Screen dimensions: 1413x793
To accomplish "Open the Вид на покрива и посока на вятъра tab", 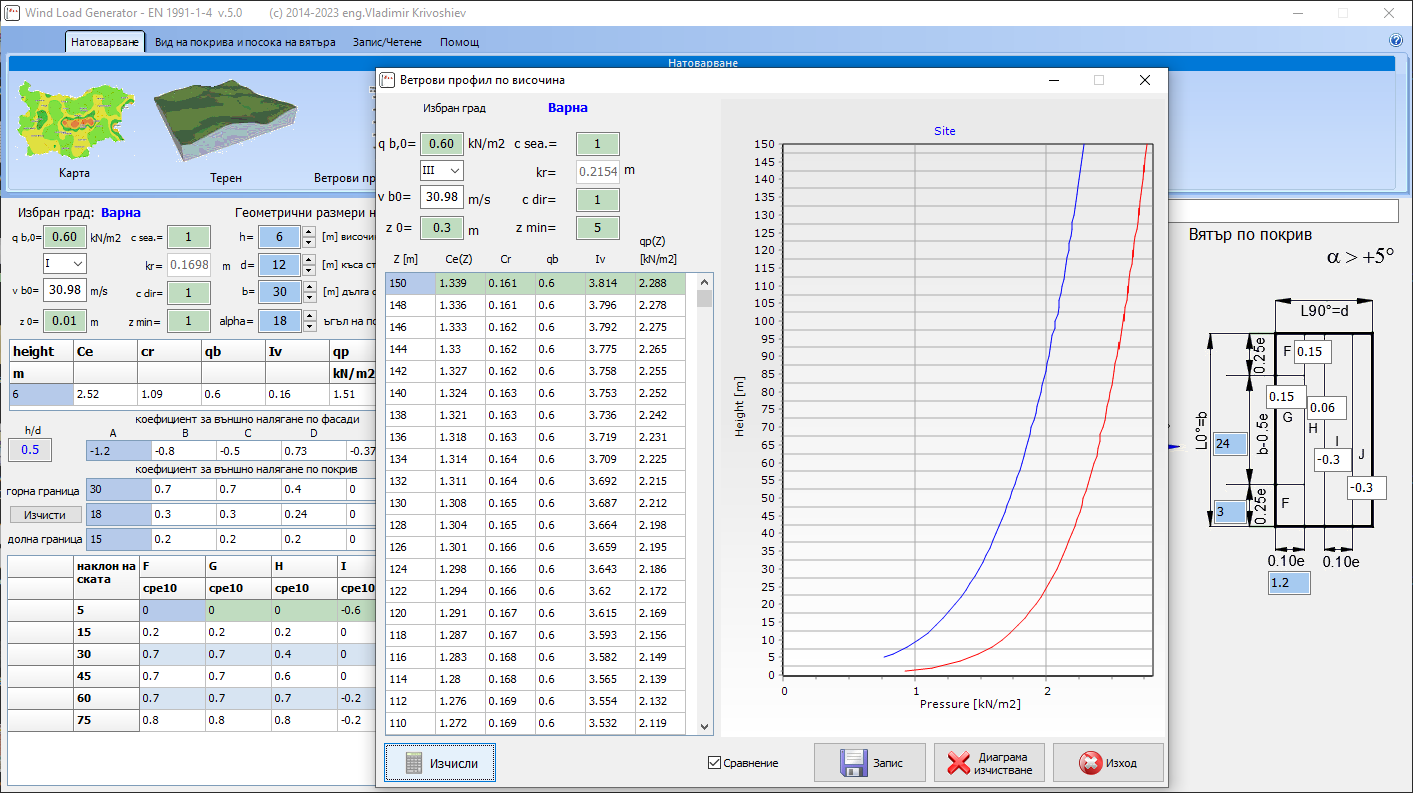I will (x=245, y=42).
